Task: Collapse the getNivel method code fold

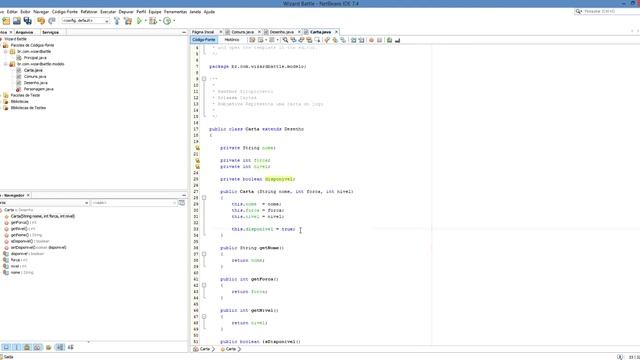Action: [204, 316]
